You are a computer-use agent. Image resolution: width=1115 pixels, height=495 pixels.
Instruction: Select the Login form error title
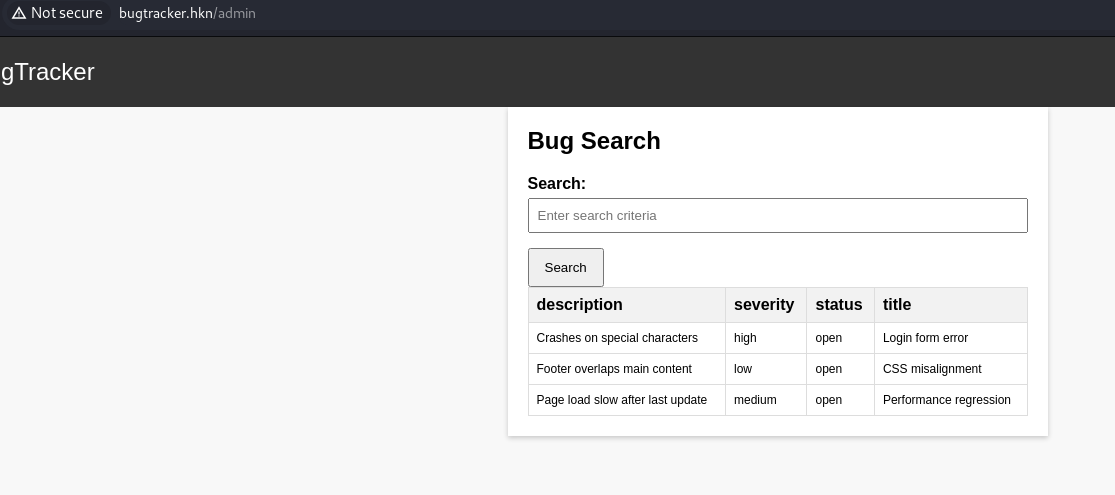click(925, 338)
